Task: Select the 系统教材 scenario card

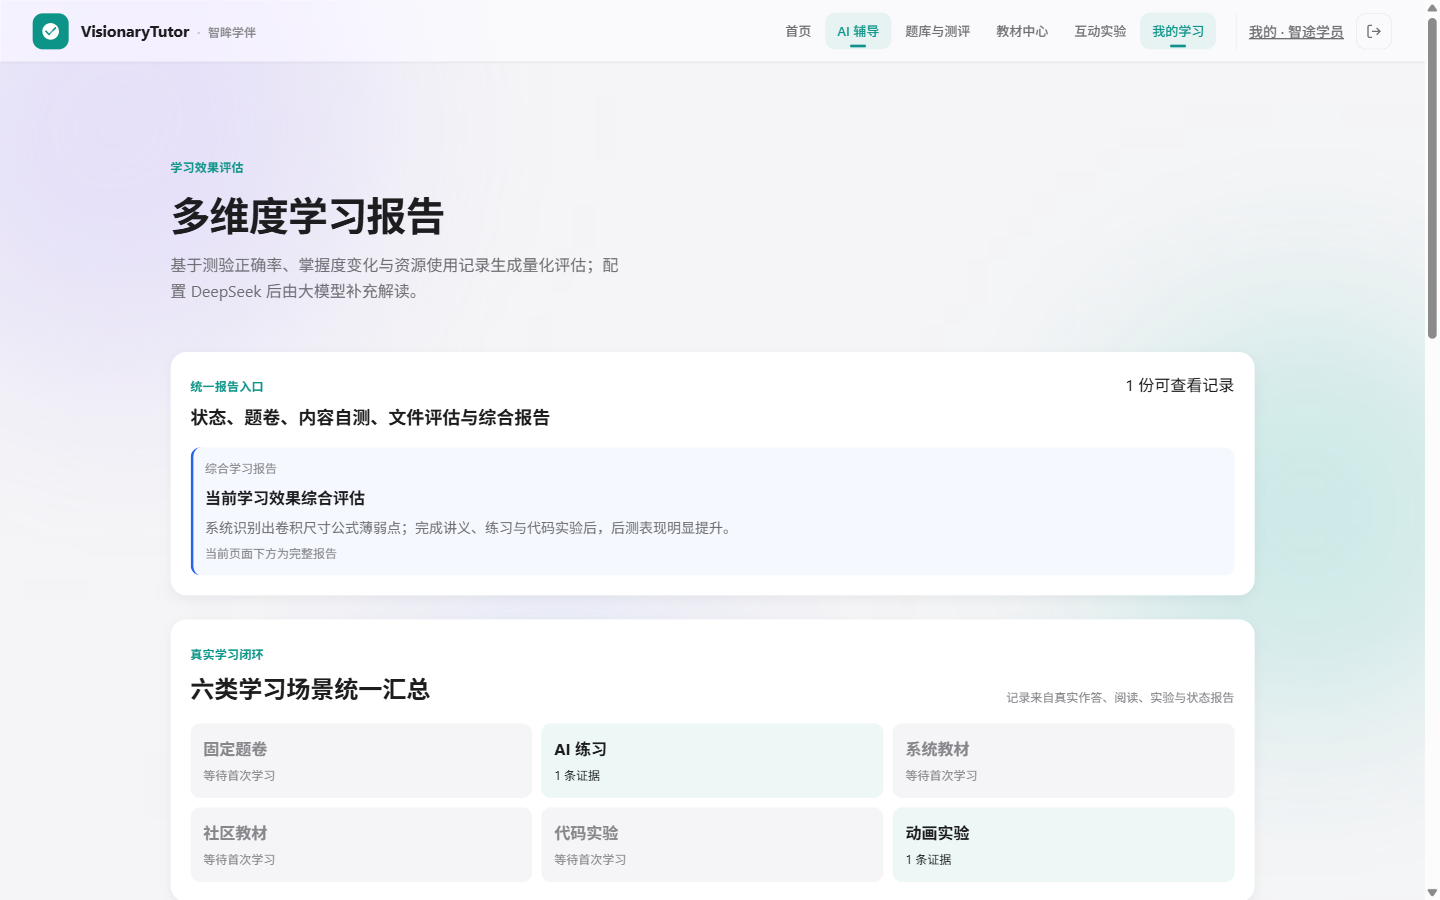Action: point(1063,760)
